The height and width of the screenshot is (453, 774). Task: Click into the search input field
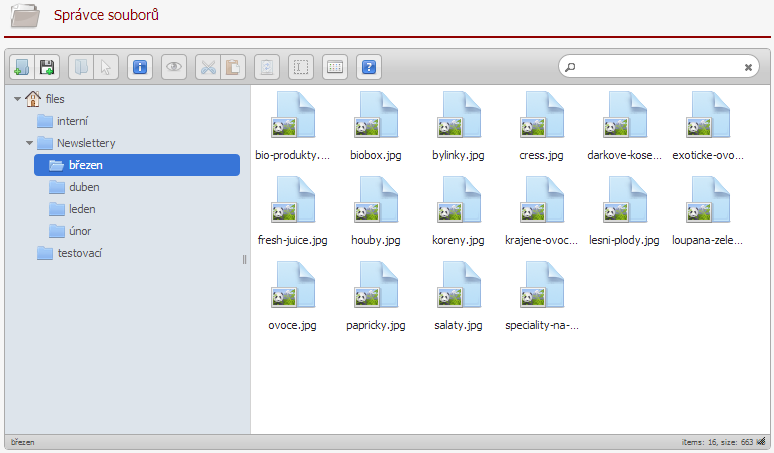(x=658, y=67)
